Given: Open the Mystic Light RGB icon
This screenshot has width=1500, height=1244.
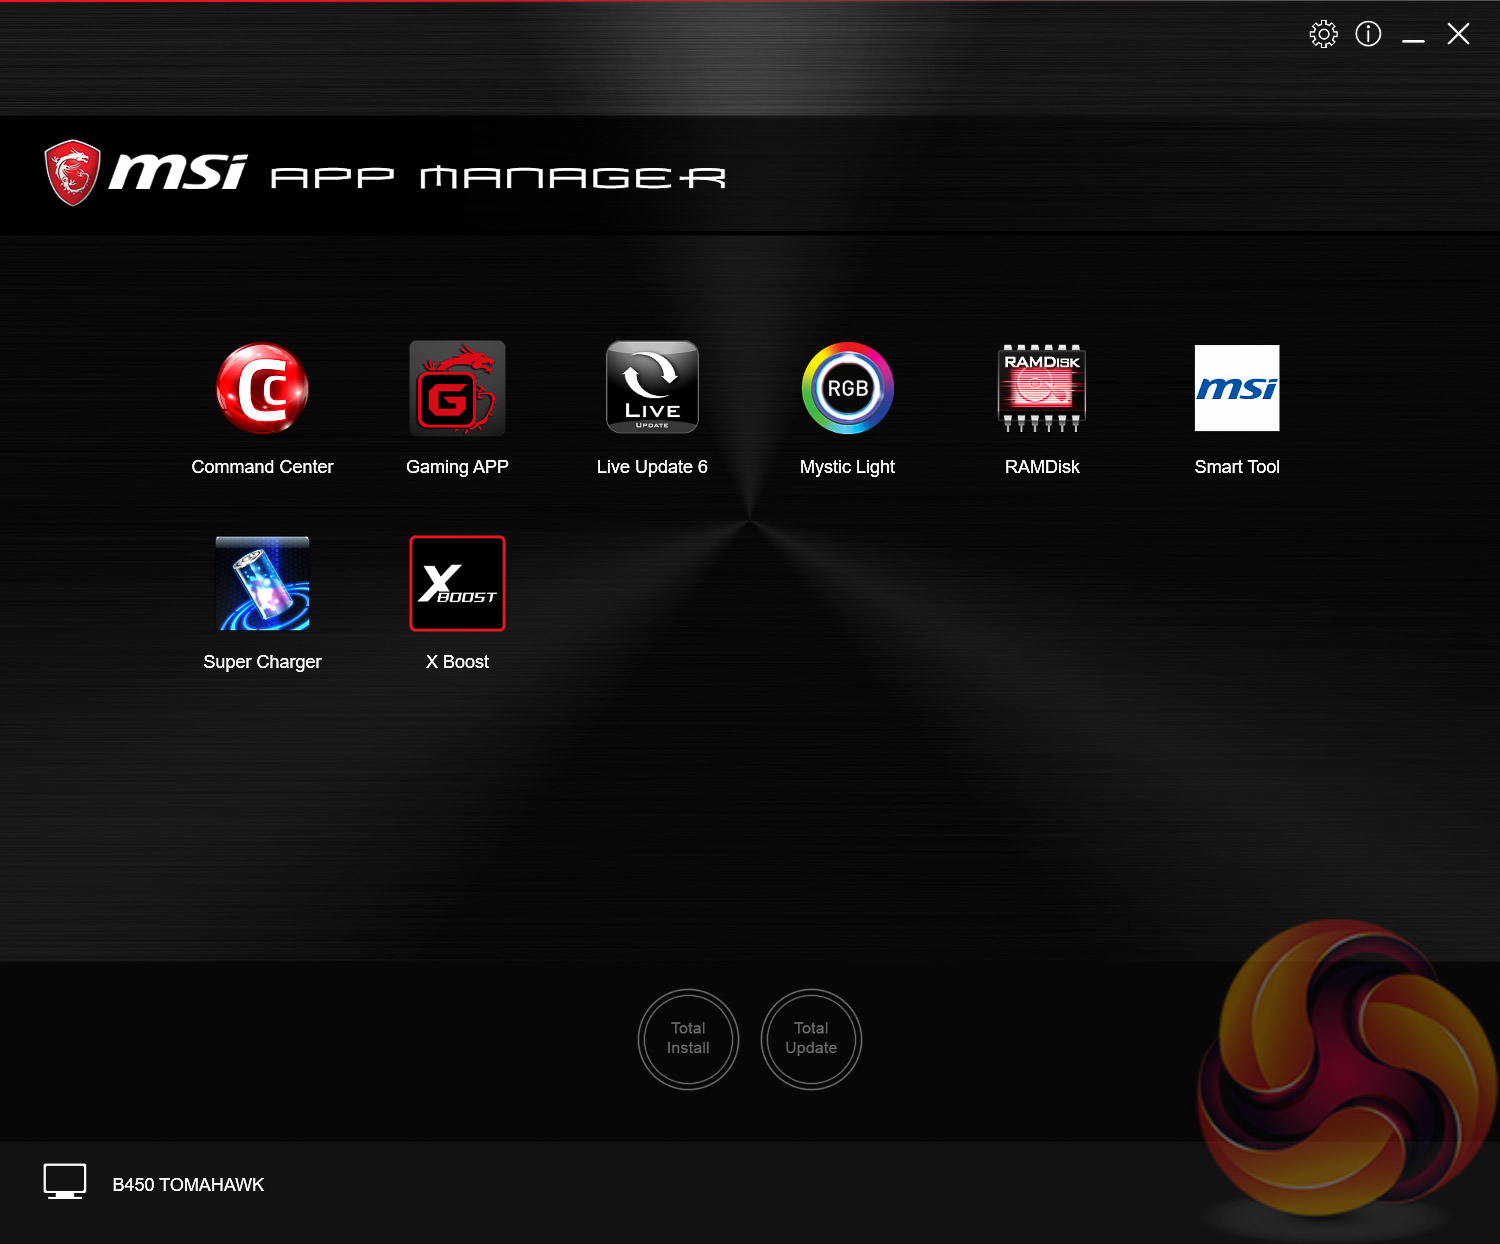Looking at the screenshot, I should pos(847,388).
